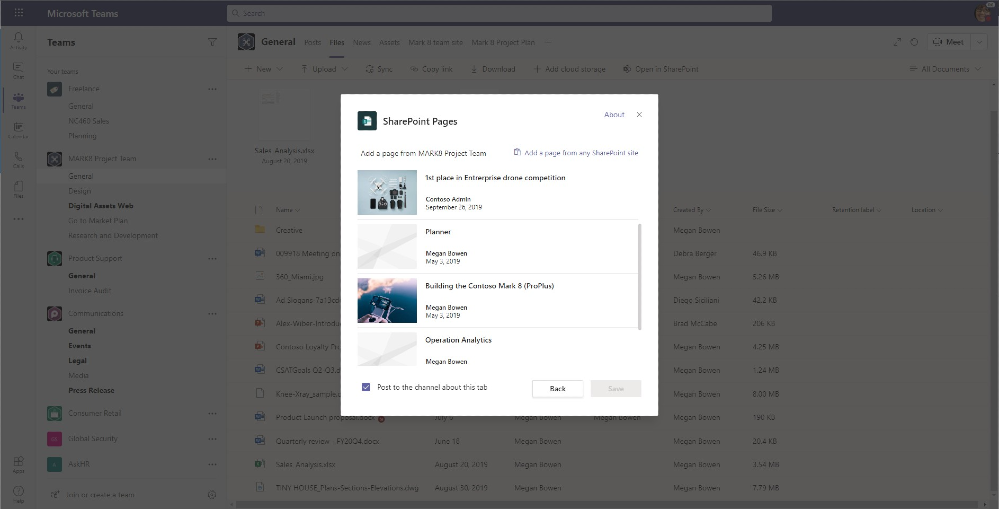The height and width of the screenshot is (509, 999).
Task: Open more options for Product Support team
Action: tap(212, 259)
